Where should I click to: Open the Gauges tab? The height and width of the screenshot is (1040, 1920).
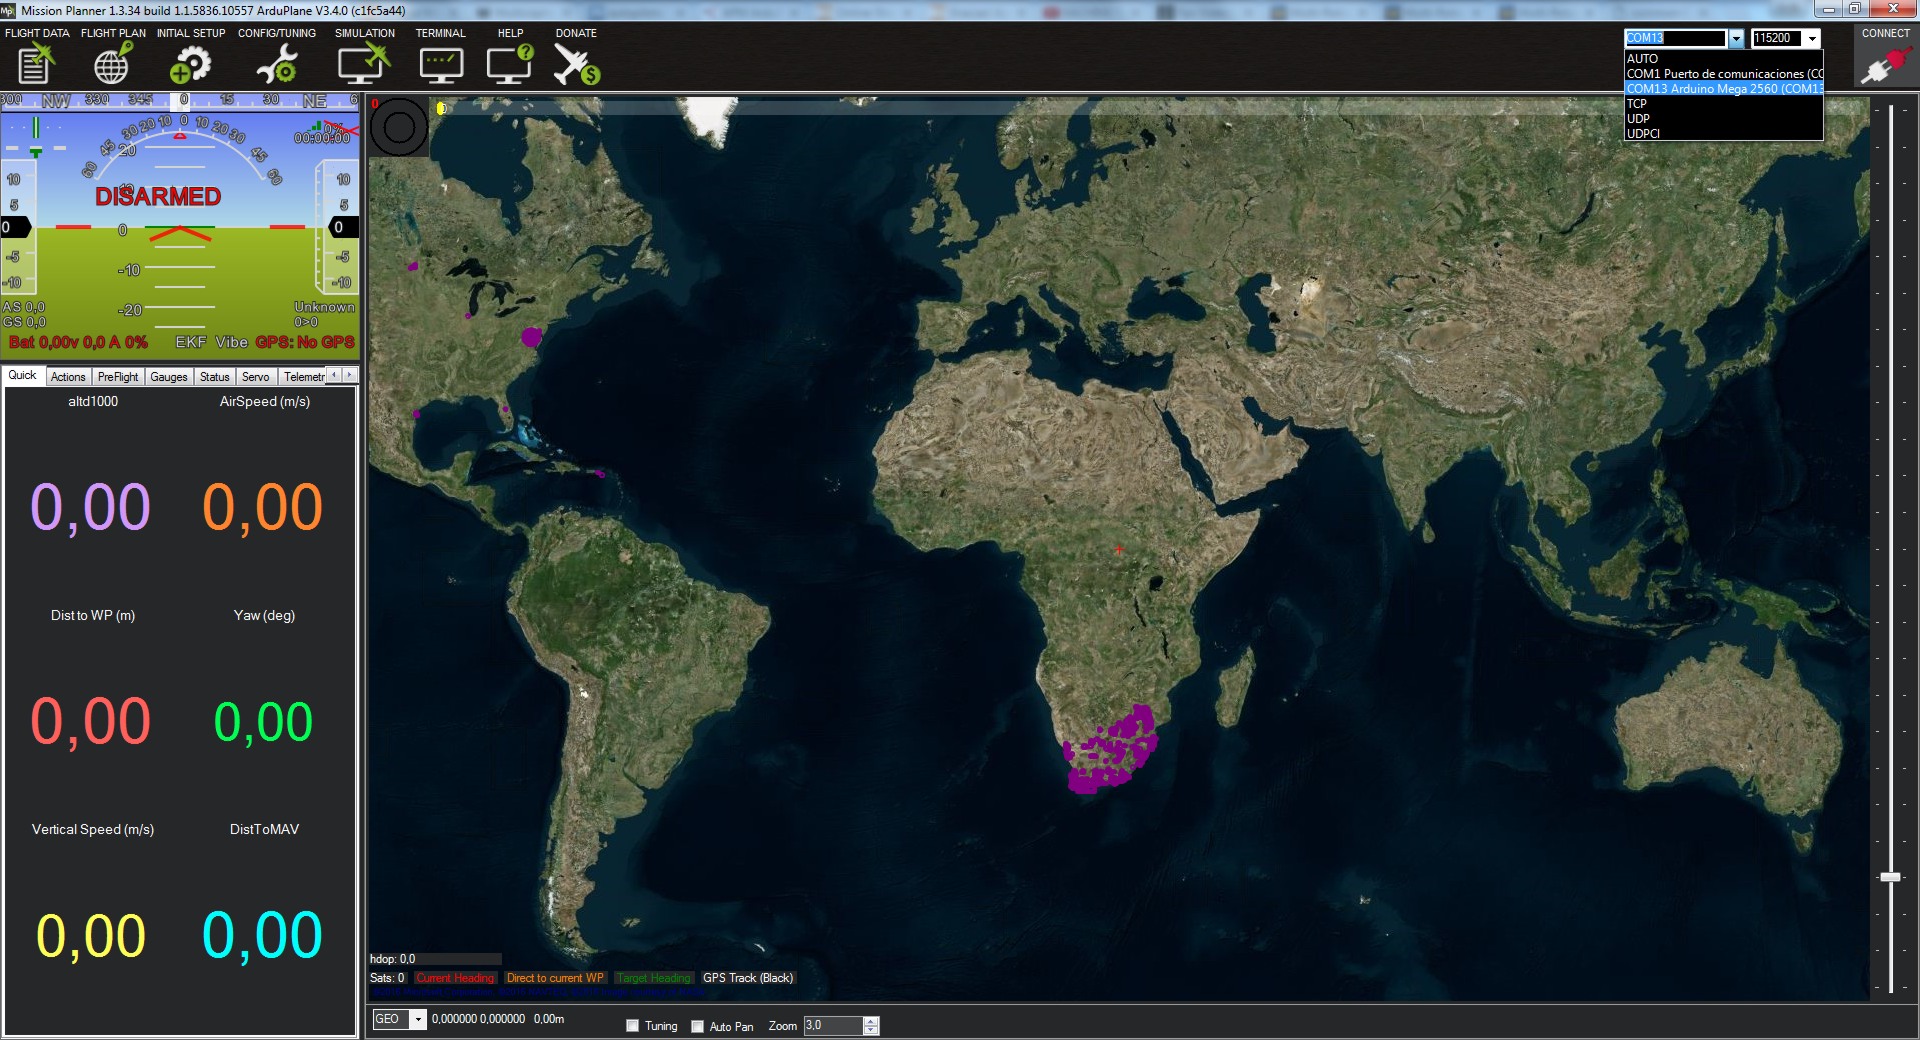click(x=169, y=377)
